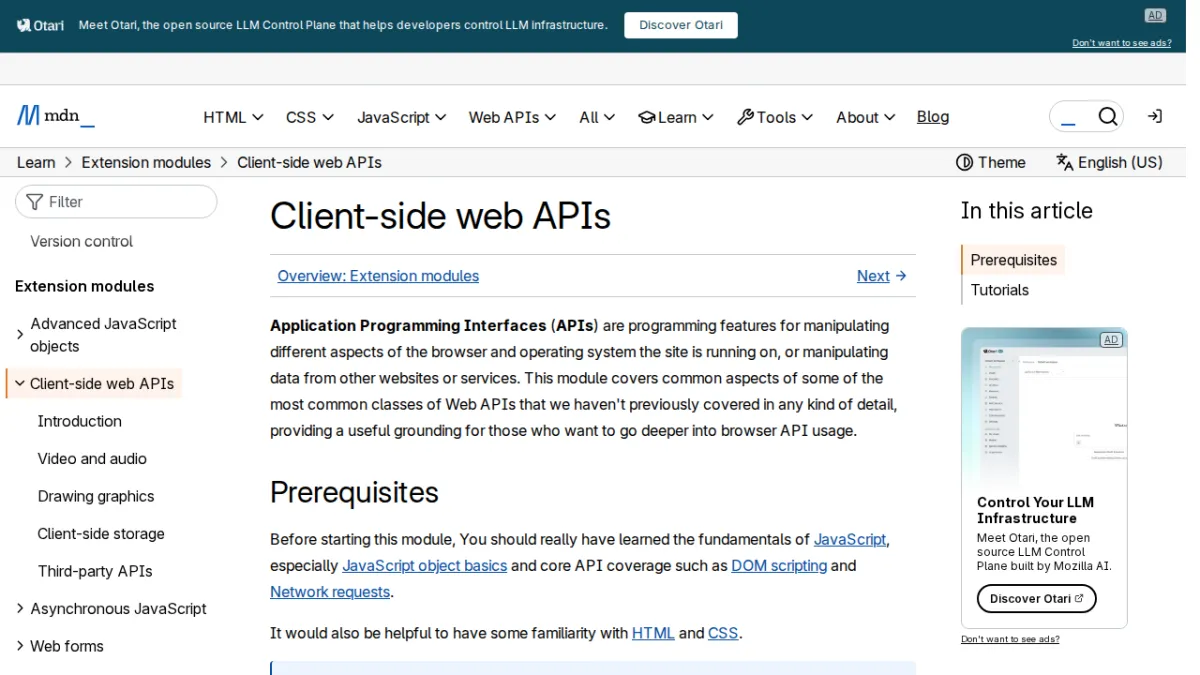Viewport: 1200px width, 675px height.
Task: Click the log in arrow icon
Action: [x=1155, y=117]
